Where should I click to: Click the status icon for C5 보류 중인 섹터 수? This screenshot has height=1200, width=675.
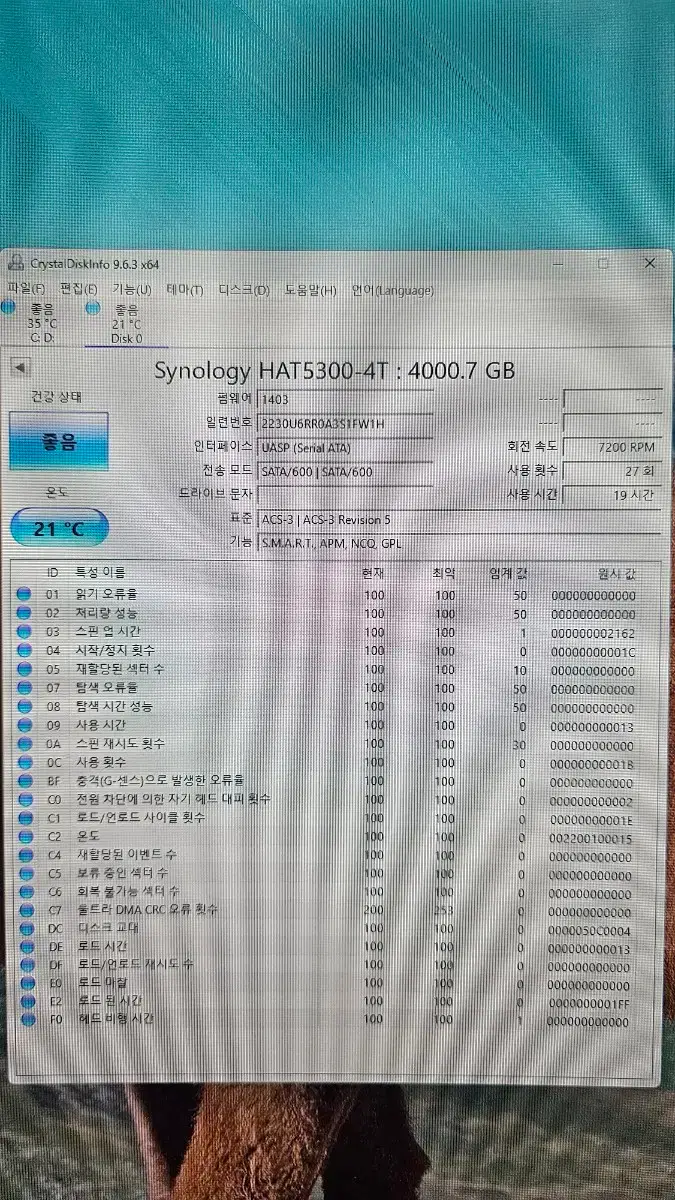[24, 875]
